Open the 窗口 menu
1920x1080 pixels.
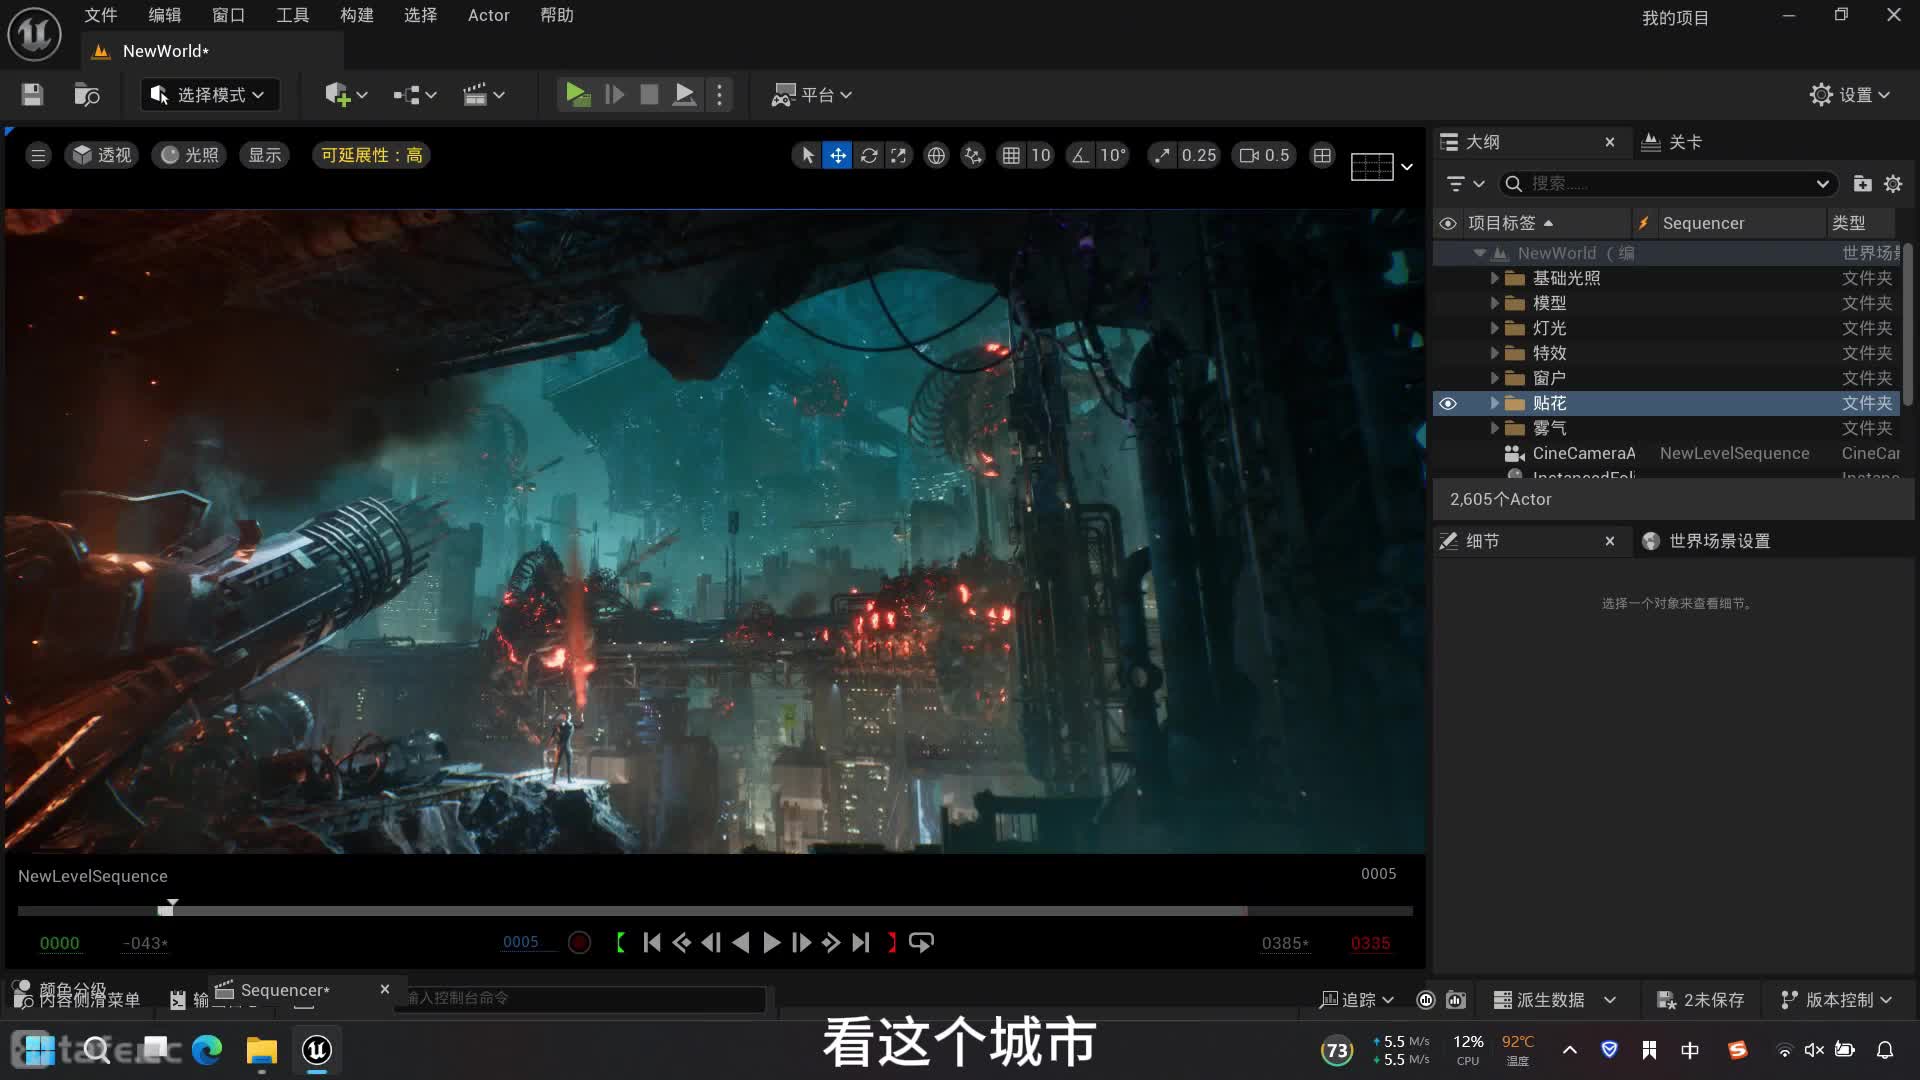point(229,15)
